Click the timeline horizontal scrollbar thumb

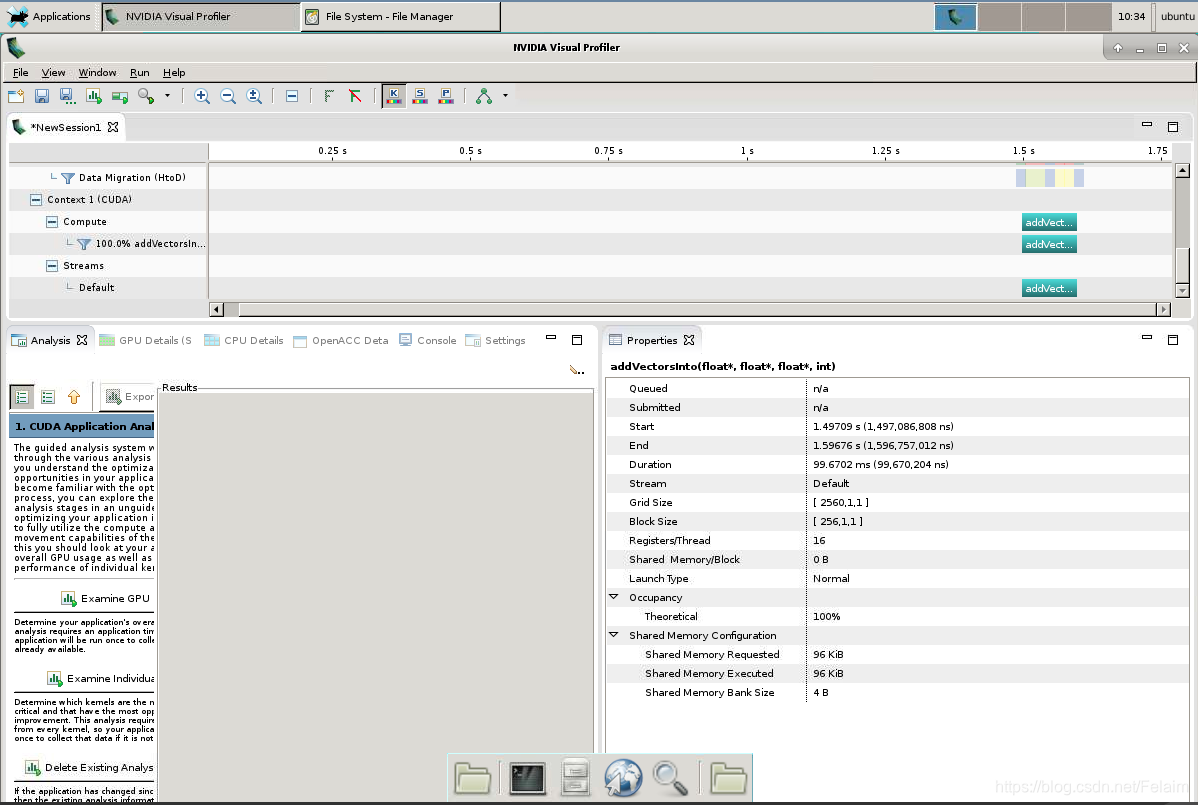tap(698, 309)
